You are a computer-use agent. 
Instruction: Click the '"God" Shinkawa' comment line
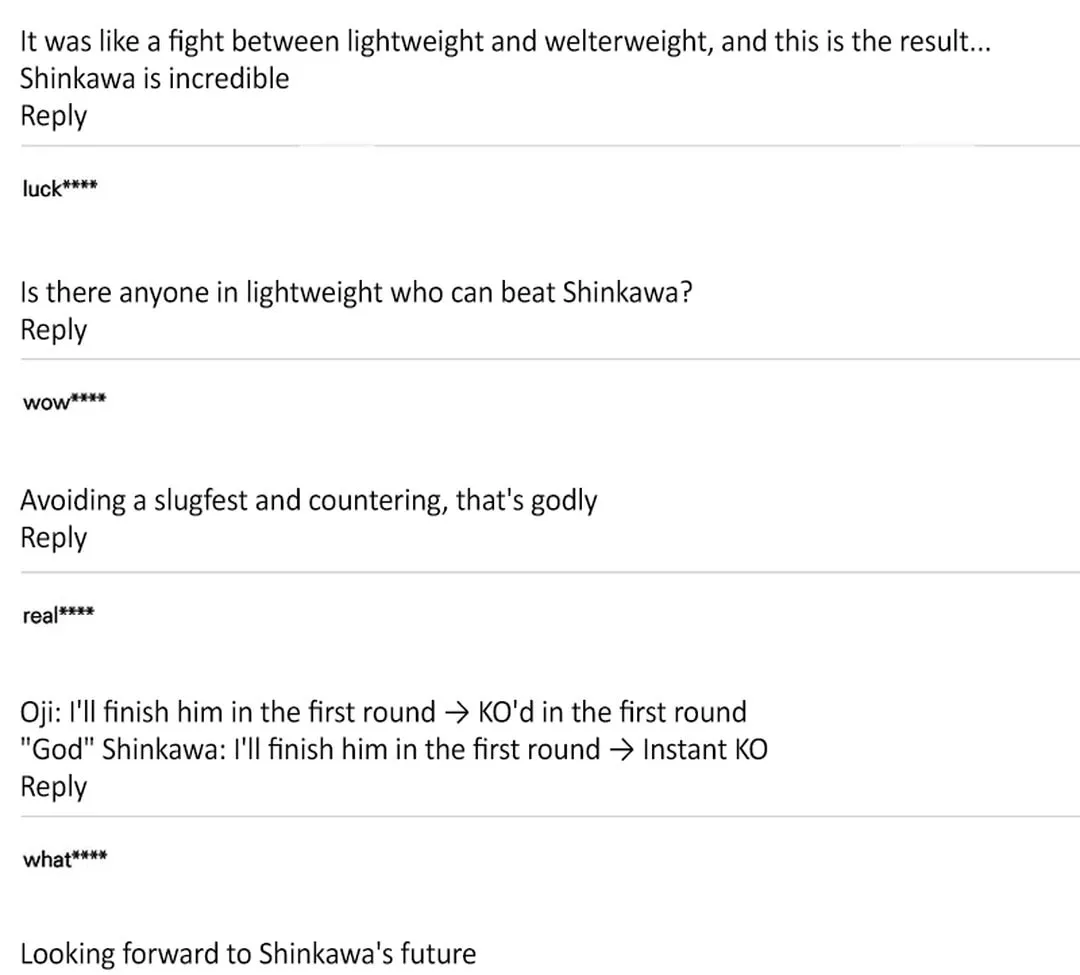(x=394, y=749)
